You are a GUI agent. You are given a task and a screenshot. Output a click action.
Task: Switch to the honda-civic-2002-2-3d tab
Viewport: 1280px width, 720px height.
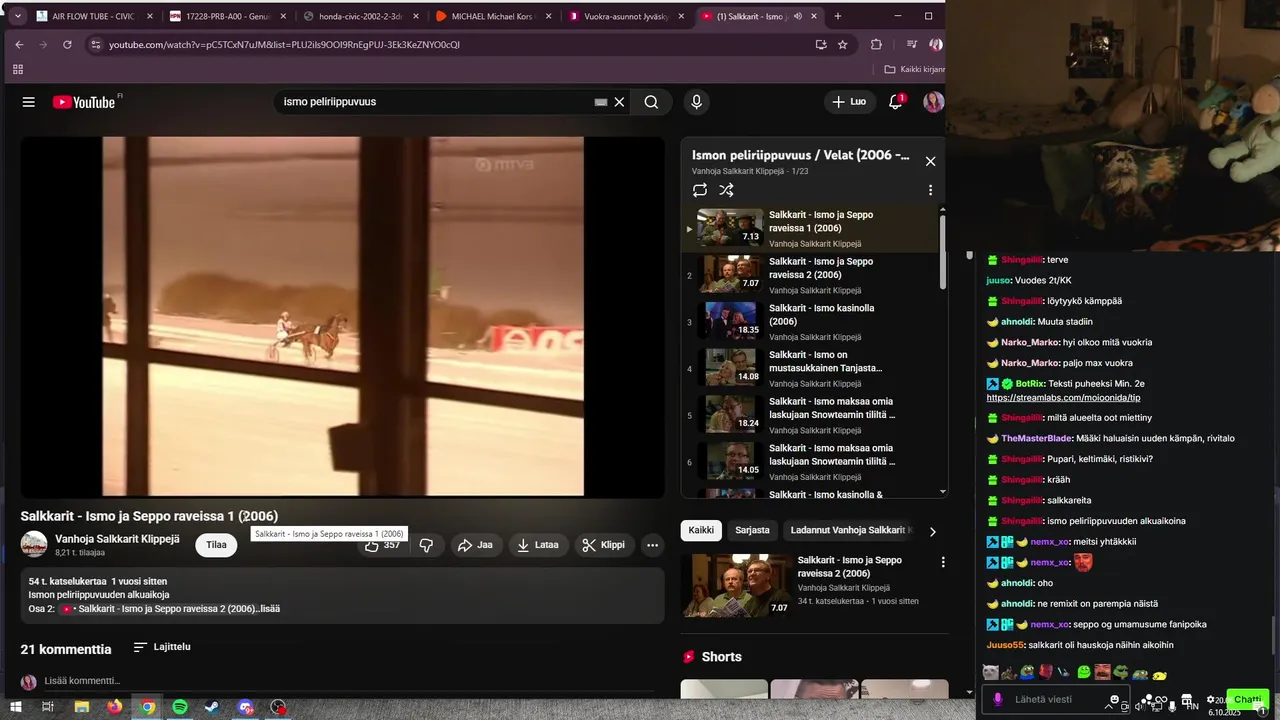pyautogui.click(x=361, y=16)
